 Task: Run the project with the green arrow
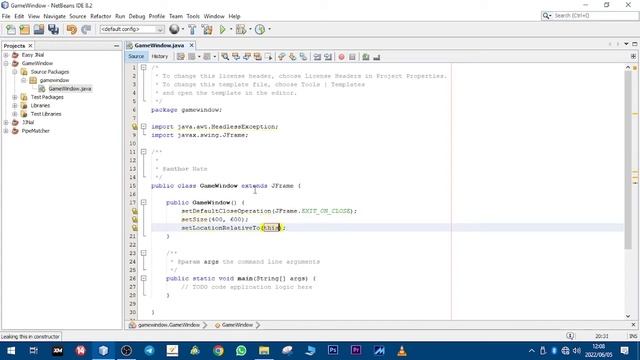click(222, 29)
